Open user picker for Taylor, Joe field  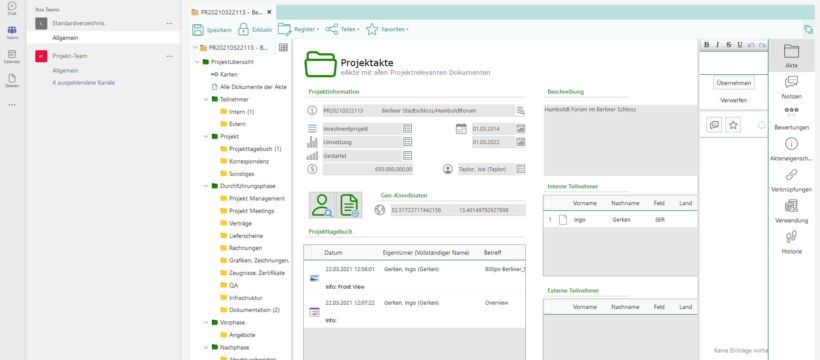coord(520,169)
